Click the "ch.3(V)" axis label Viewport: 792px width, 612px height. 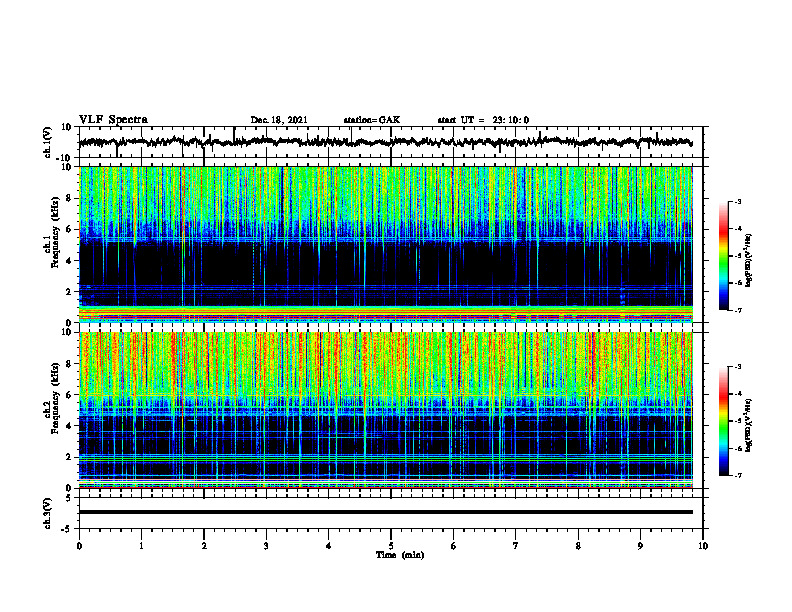click(48, 513)
